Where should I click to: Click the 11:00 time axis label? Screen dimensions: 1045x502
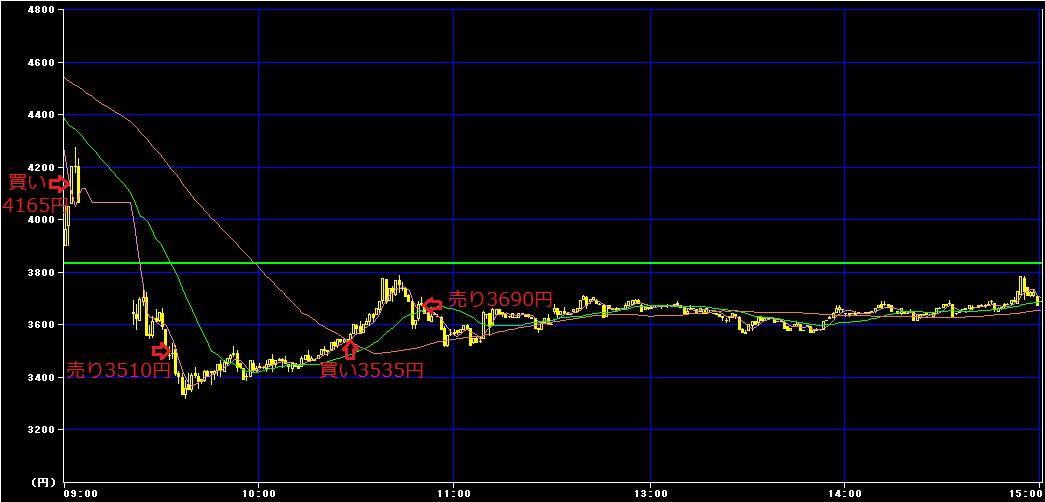pyautogui.click(x=454, y=494)
